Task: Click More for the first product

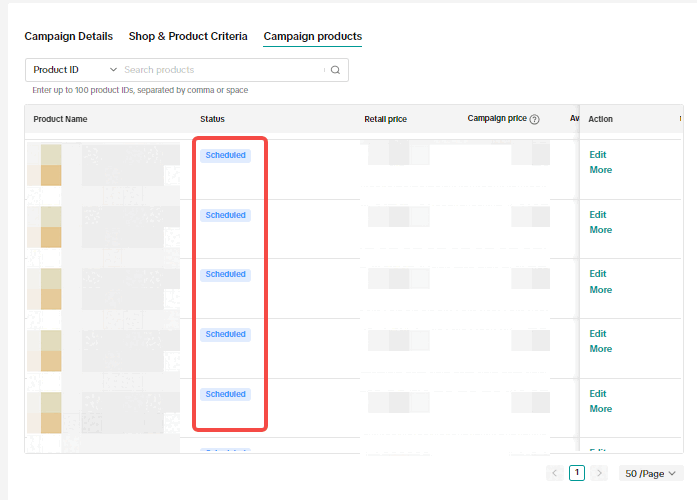Action: tap(600, 170)
